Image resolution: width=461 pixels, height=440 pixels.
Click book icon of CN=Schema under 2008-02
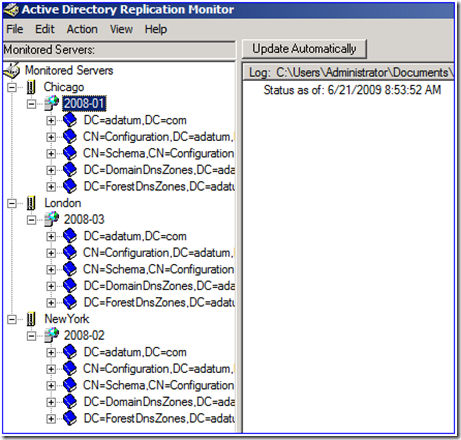pyautogui.click(x=70, y=385)
